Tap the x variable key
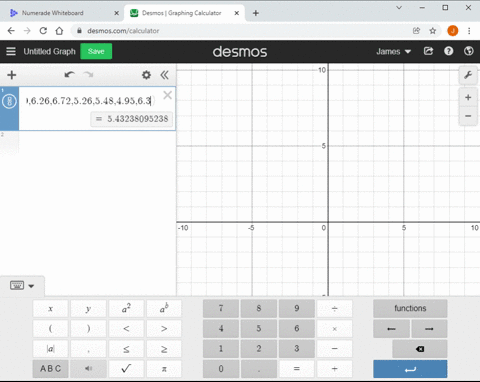This screenshot has width=480, height=382. (x=50, y=309)
